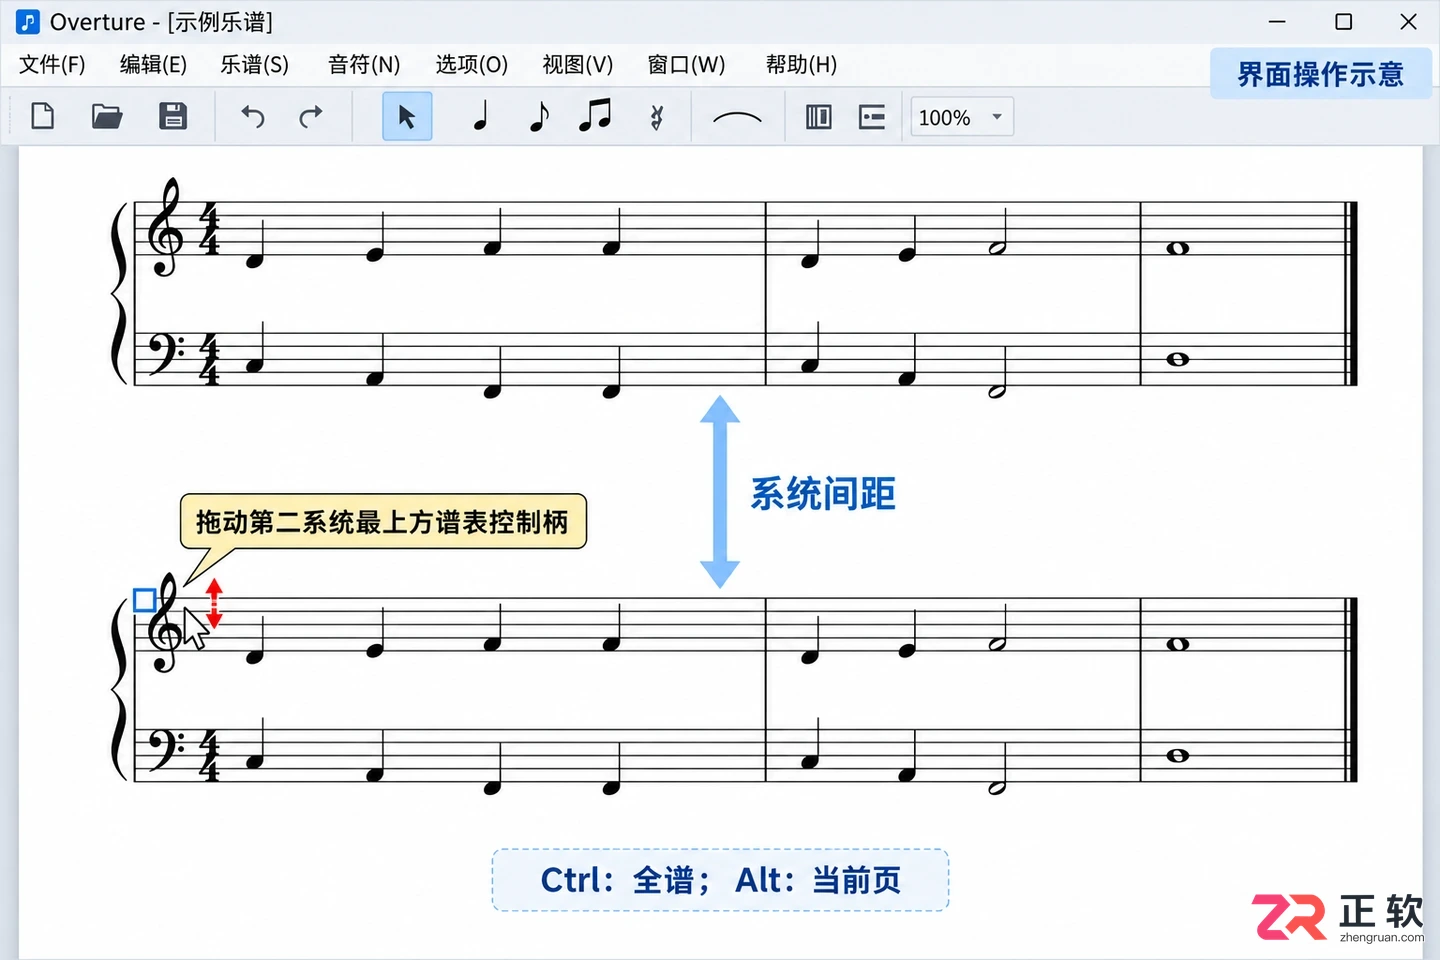
Task: Maximize the Overture window
Action: (x=1344, y=22)
